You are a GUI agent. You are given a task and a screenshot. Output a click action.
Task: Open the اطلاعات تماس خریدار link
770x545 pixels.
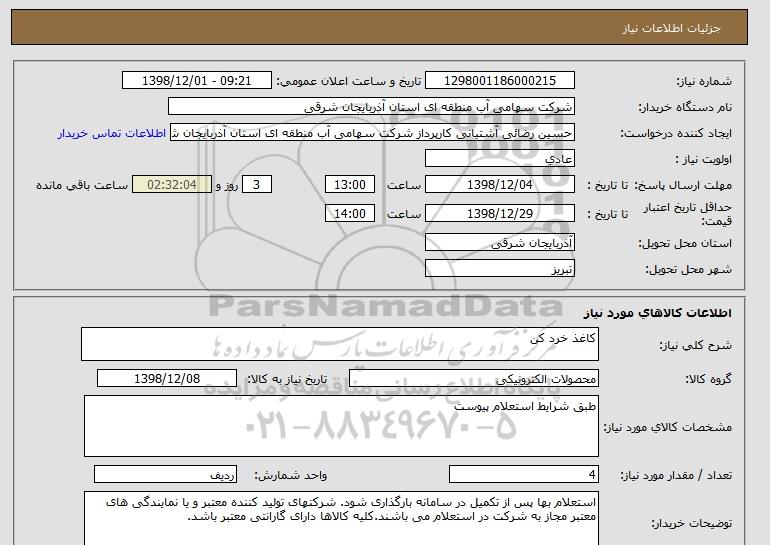click(111, 134)
